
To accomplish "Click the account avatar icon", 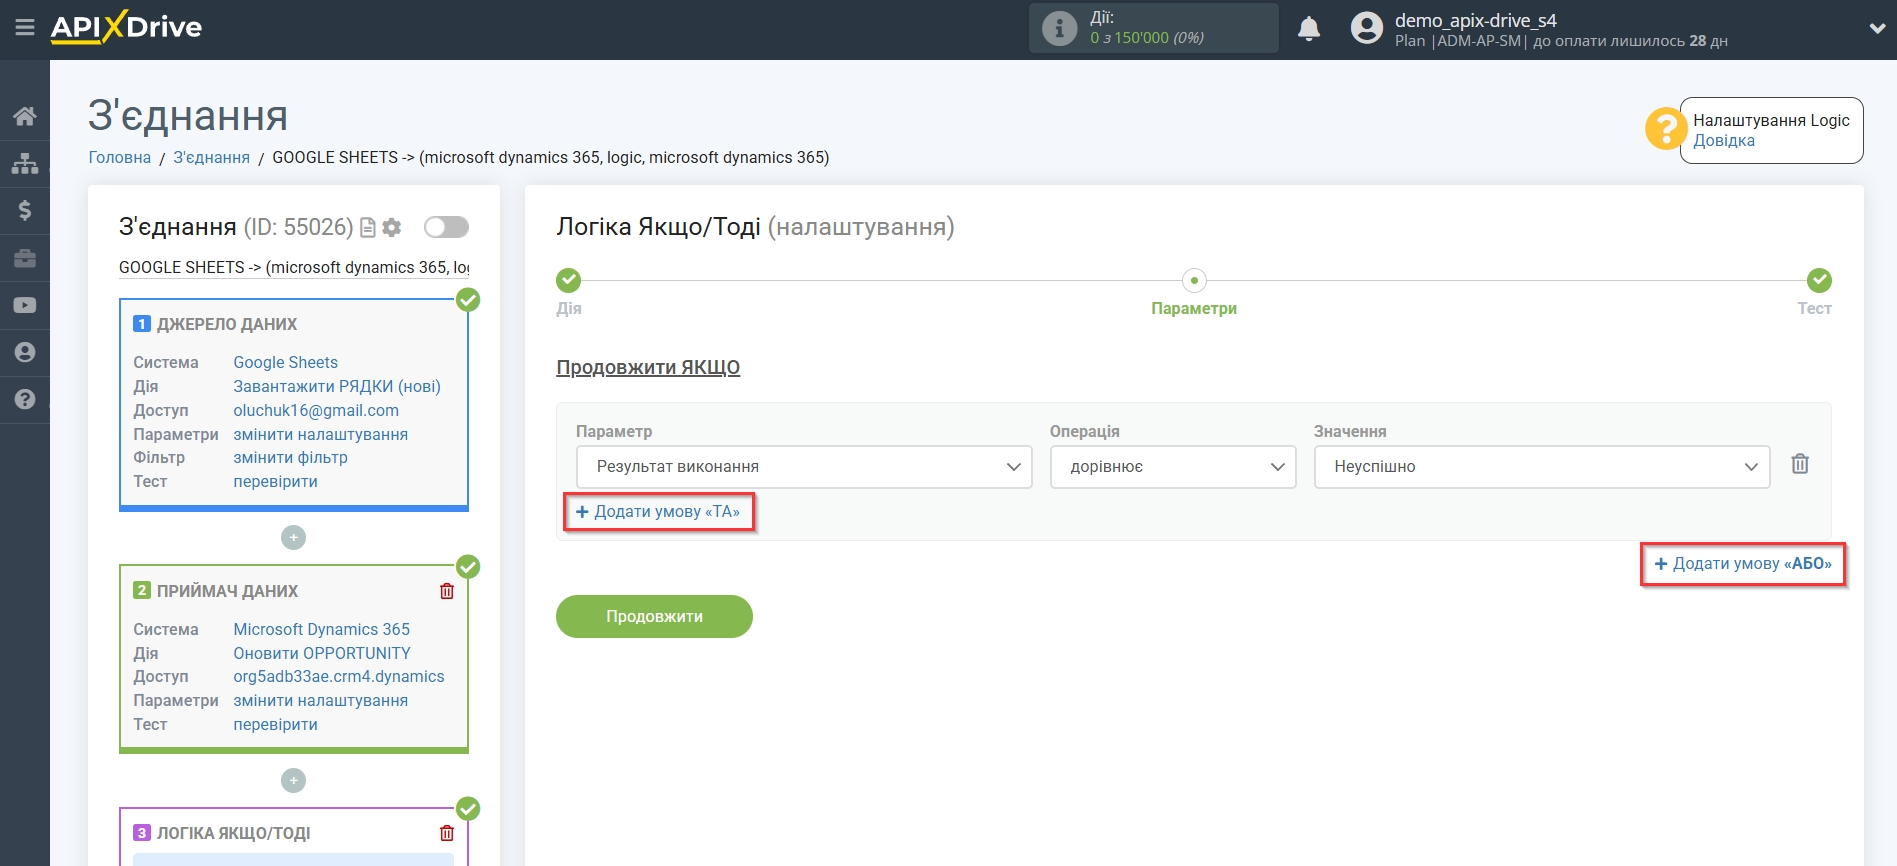I will coord(1366,28).
